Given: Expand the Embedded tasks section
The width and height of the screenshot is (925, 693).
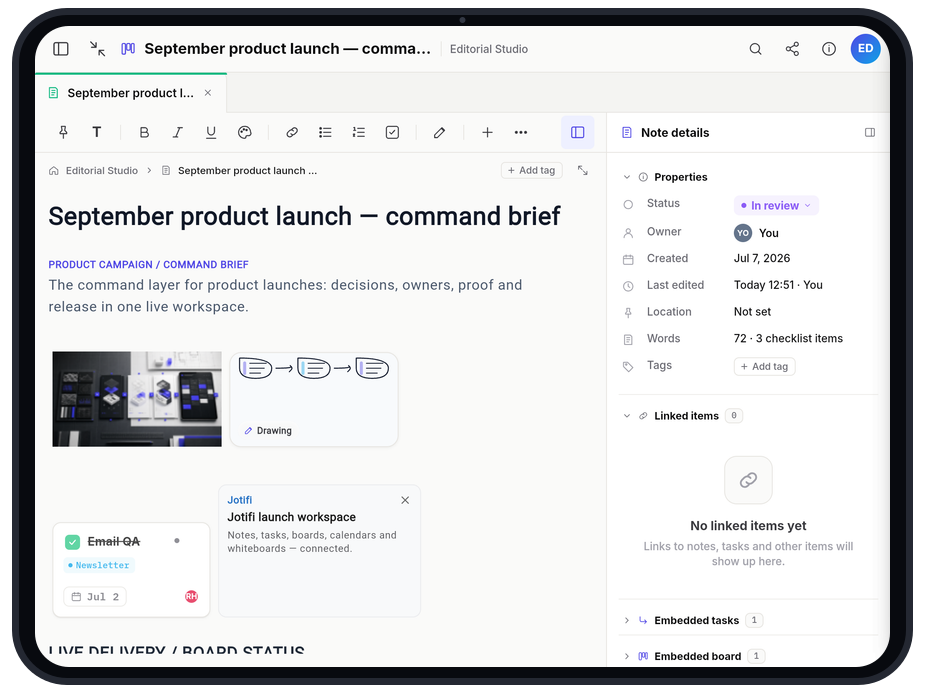Looking at the screenshot, I should click(626, 620).
